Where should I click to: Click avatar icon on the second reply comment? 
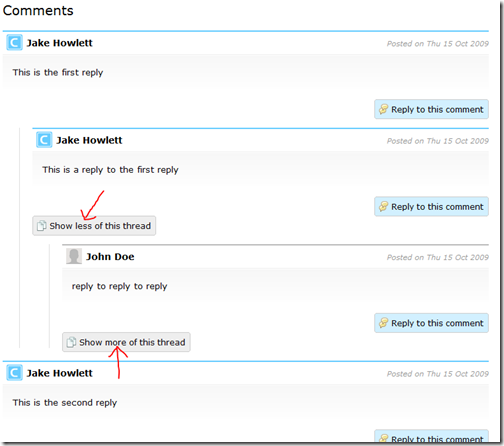(14, 373)
